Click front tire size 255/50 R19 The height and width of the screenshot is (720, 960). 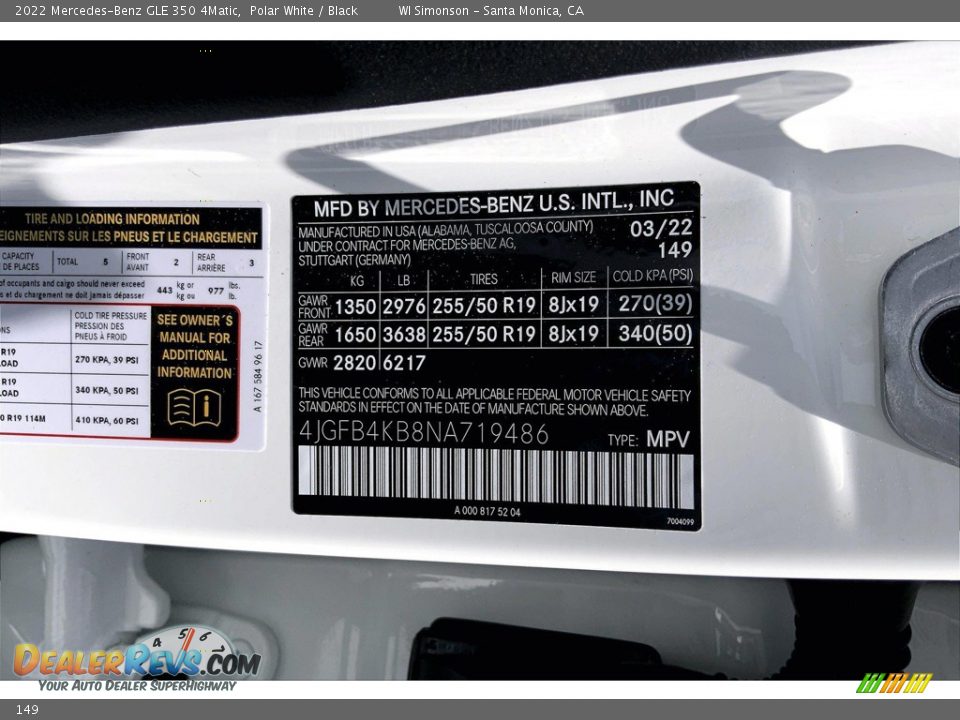[x=484, y=305]
